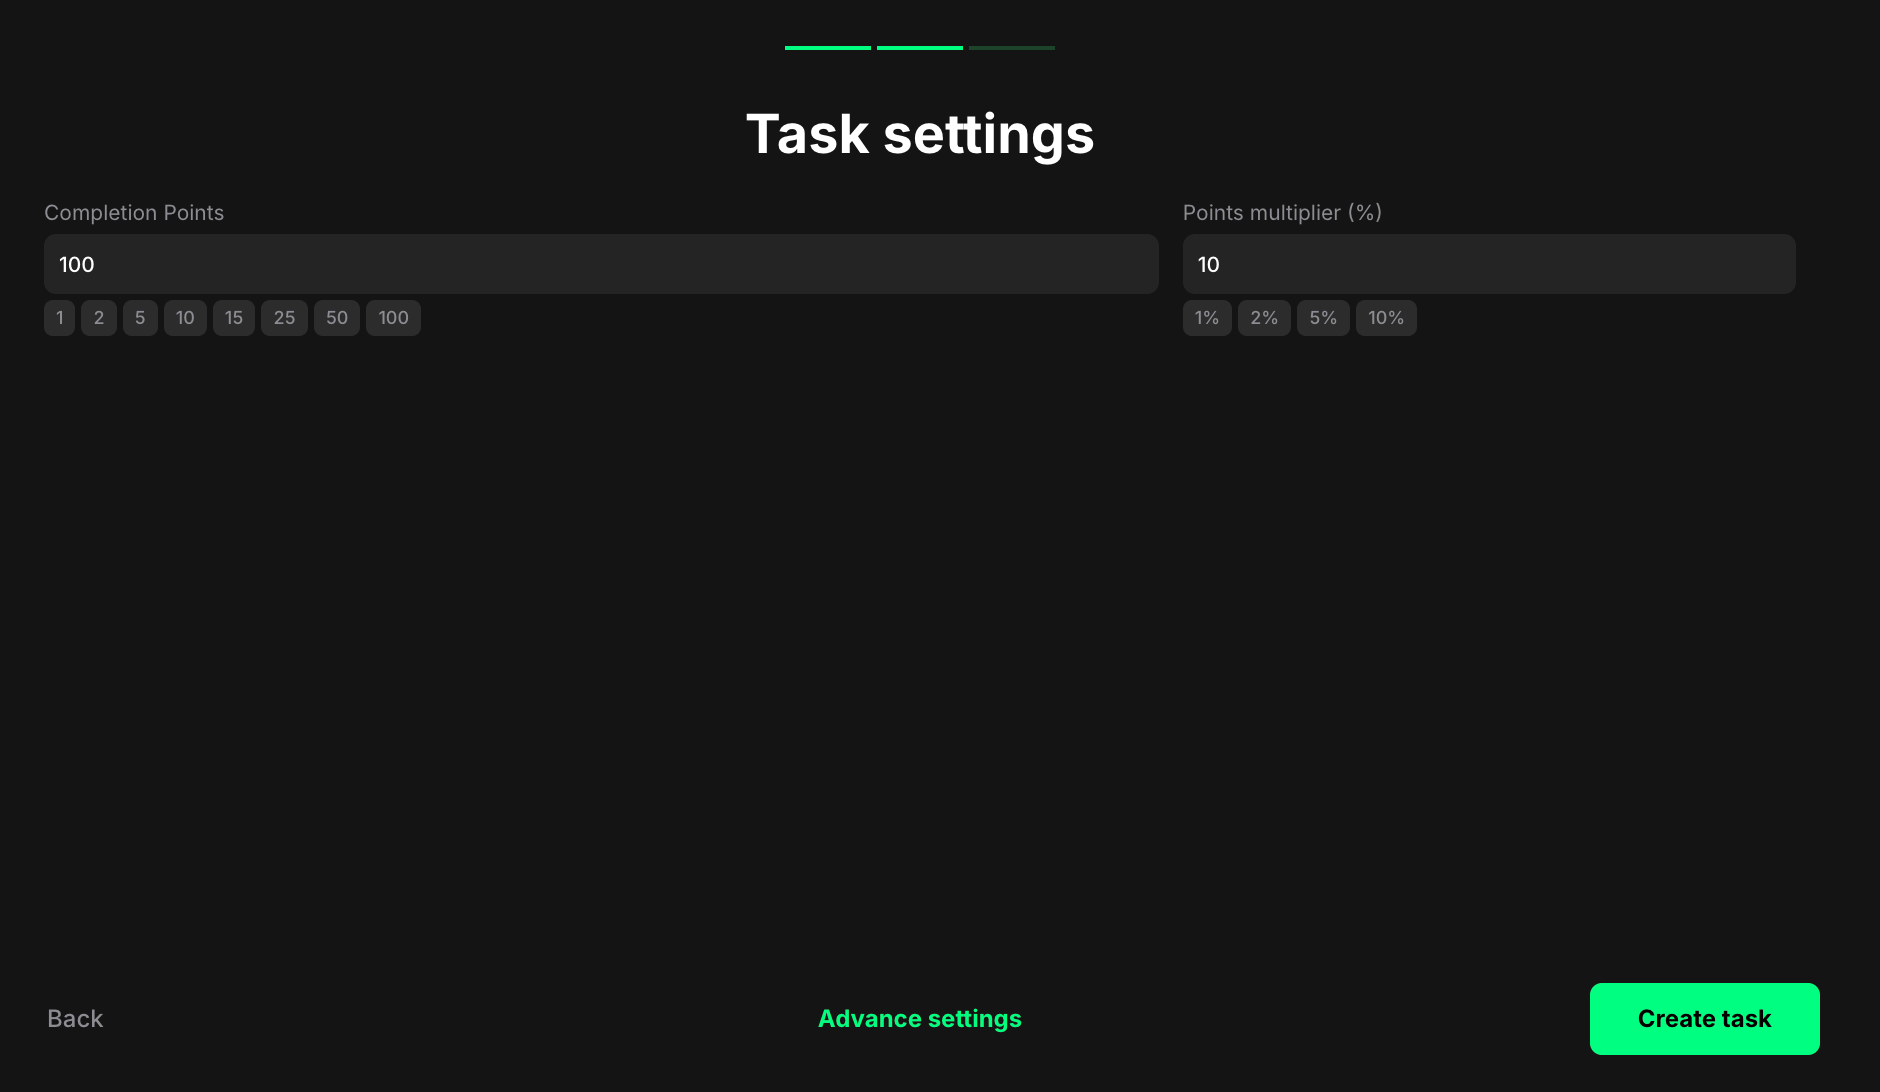Open Advance settings
Screen dimensions: 1880x1092
920,1019
